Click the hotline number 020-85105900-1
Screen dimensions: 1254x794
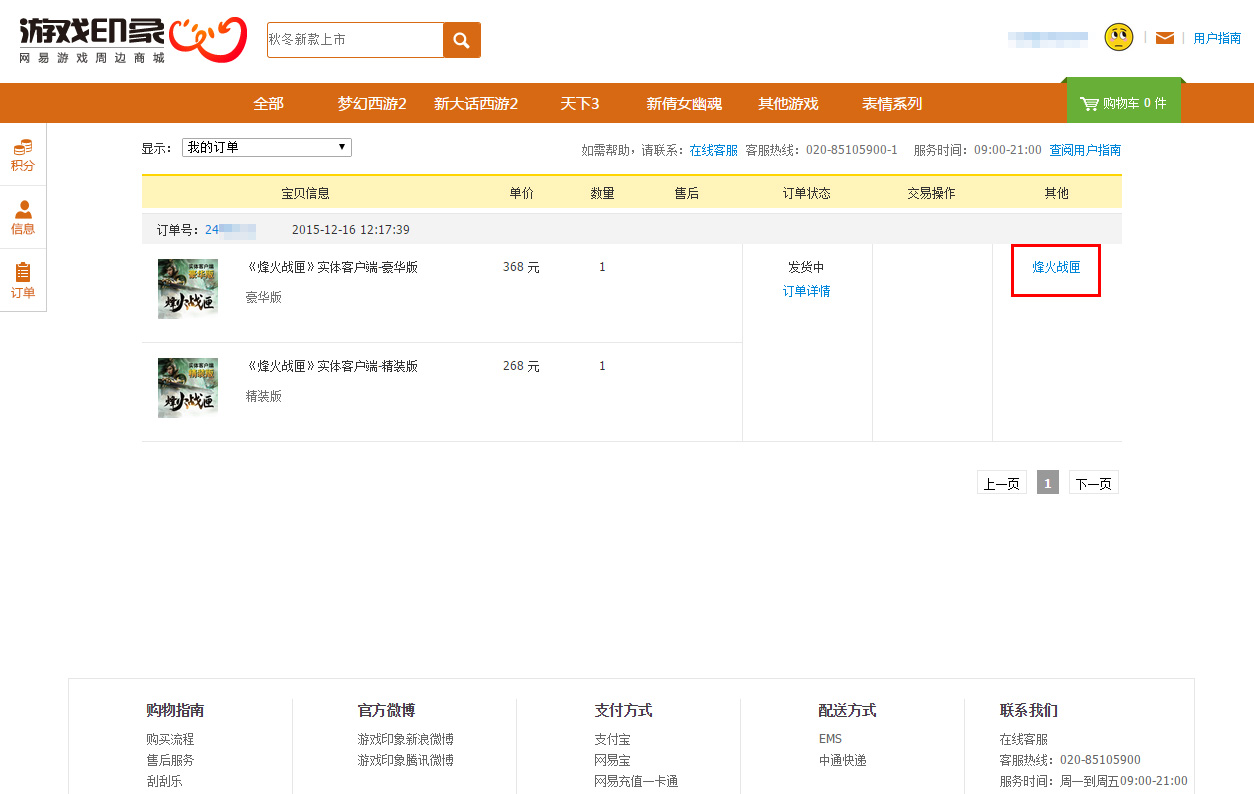[x=850, y=150]
